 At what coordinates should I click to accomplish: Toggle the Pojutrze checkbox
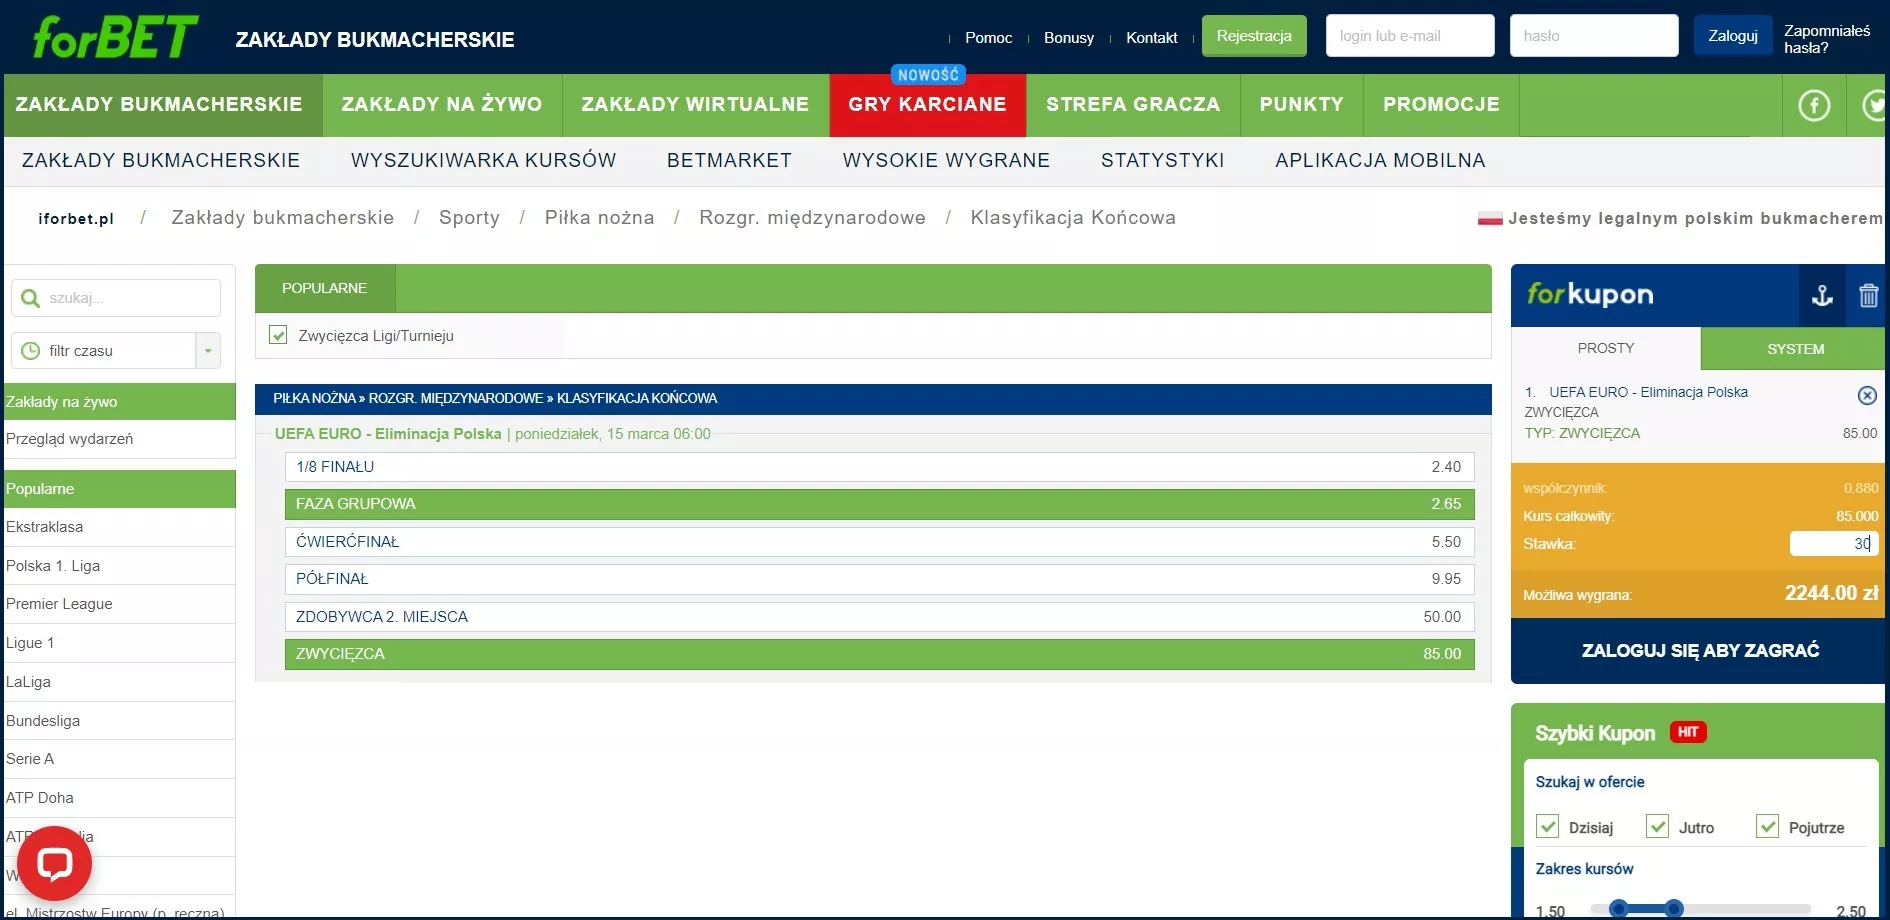tap(1768, 827)
